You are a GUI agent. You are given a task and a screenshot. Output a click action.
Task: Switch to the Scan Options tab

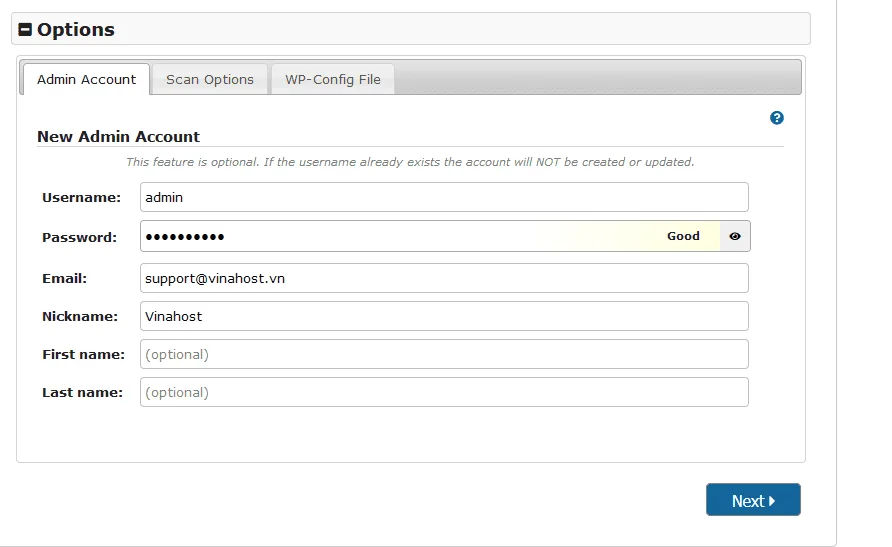tap(210, 80)
